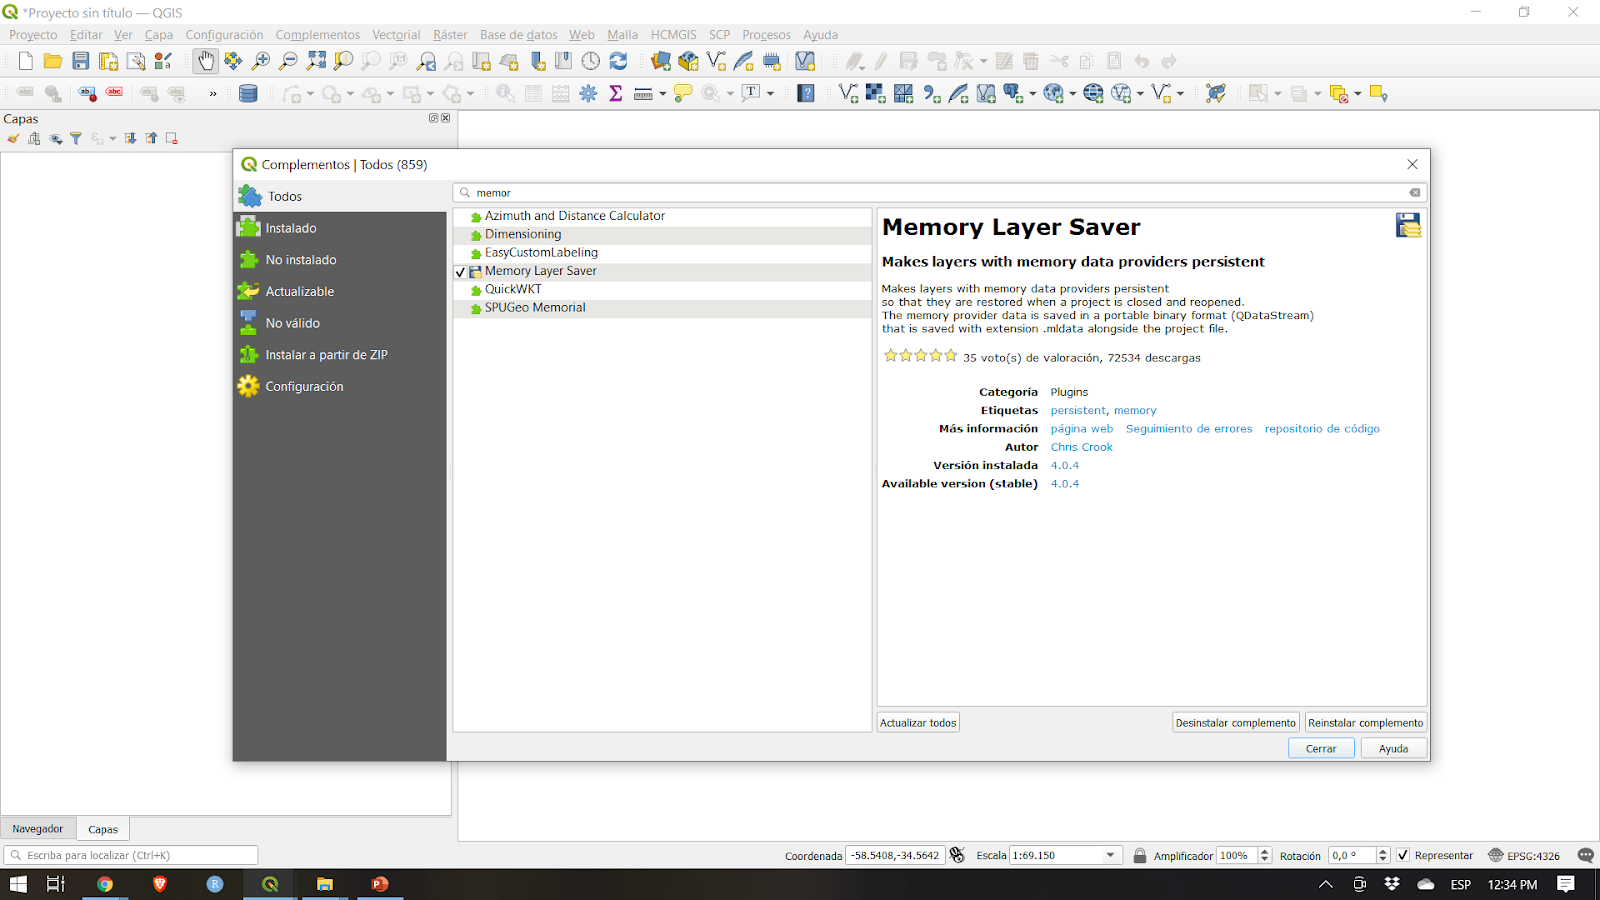Click the Add Vector Layer icon
Image resolution: width=1600 pixels, height=900 pixels.
(848, 93)
